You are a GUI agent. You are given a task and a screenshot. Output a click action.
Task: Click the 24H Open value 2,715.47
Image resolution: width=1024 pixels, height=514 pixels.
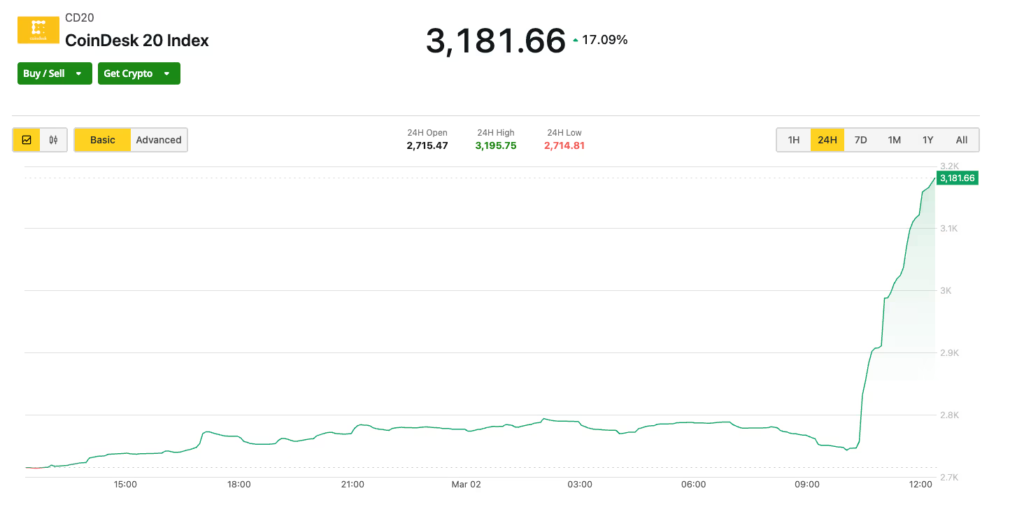pyautogui.click(x=427, y=146)
